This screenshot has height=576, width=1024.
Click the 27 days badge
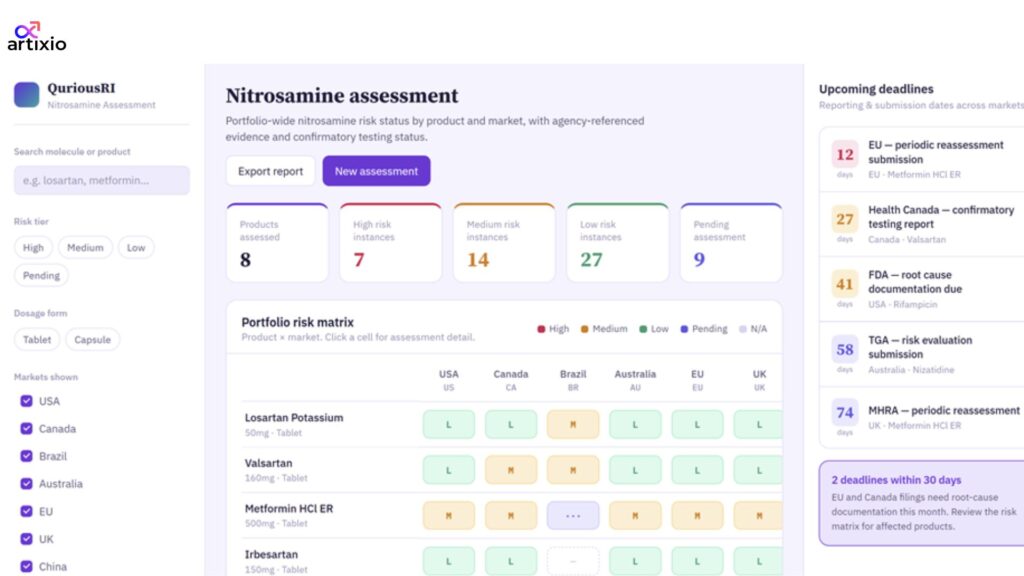tap(845, 219)
